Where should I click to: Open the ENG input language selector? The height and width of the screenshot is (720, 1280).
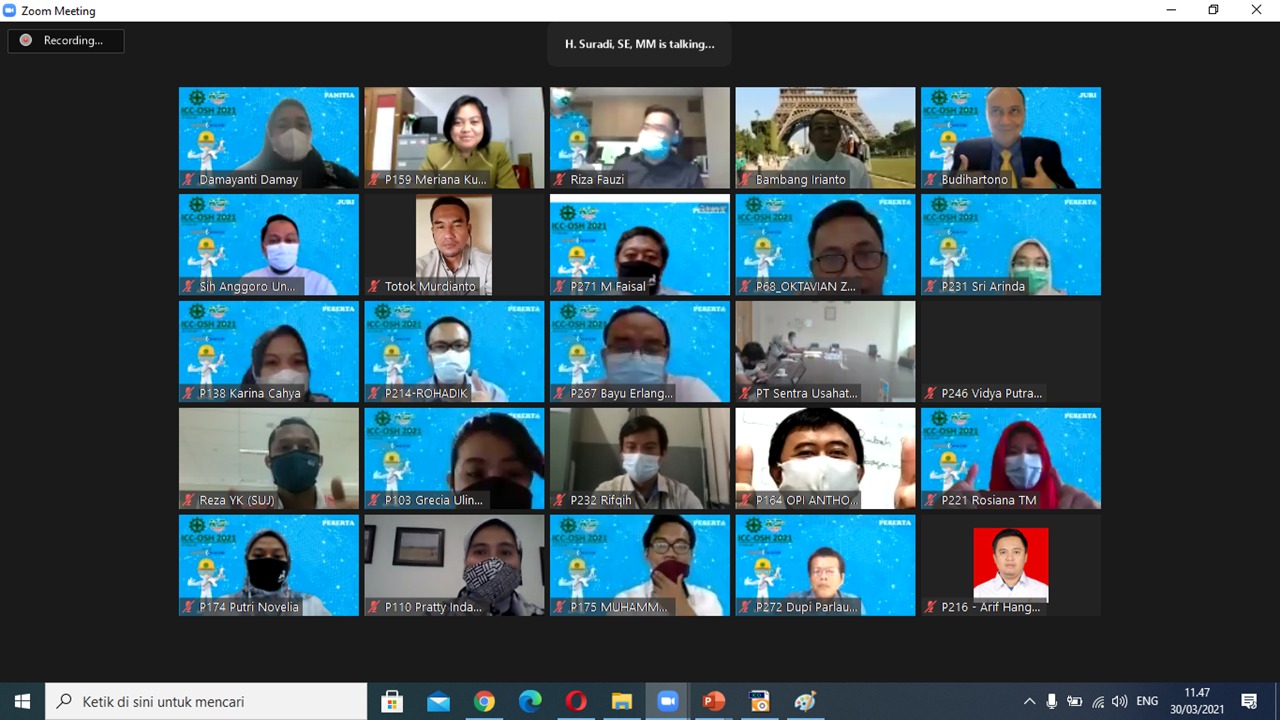pos(1147,701)
